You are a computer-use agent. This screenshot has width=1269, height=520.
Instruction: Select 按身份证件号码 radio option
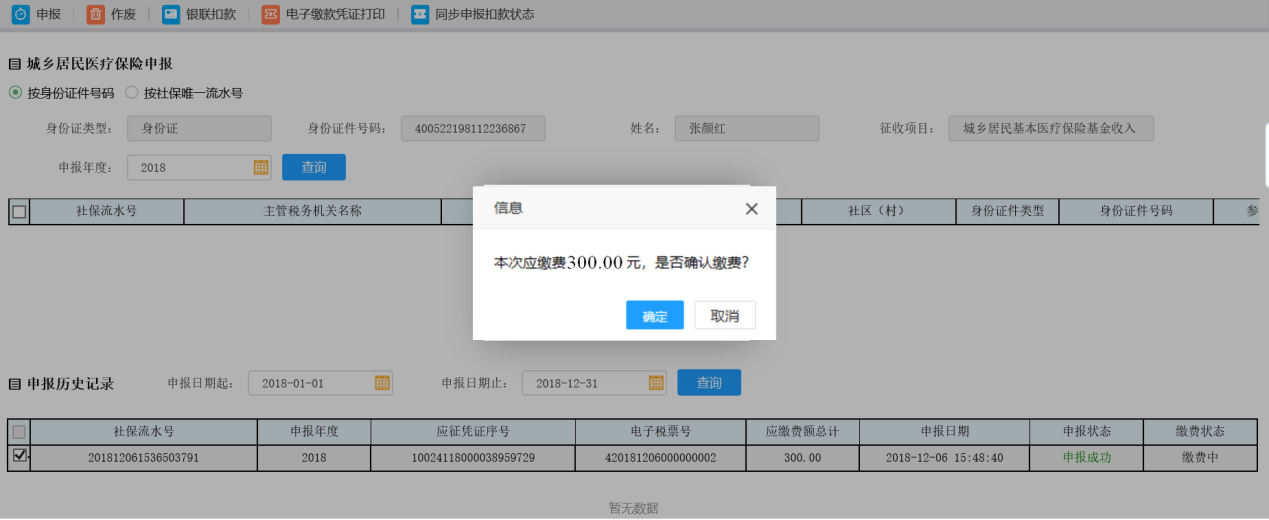click(15, 93)
